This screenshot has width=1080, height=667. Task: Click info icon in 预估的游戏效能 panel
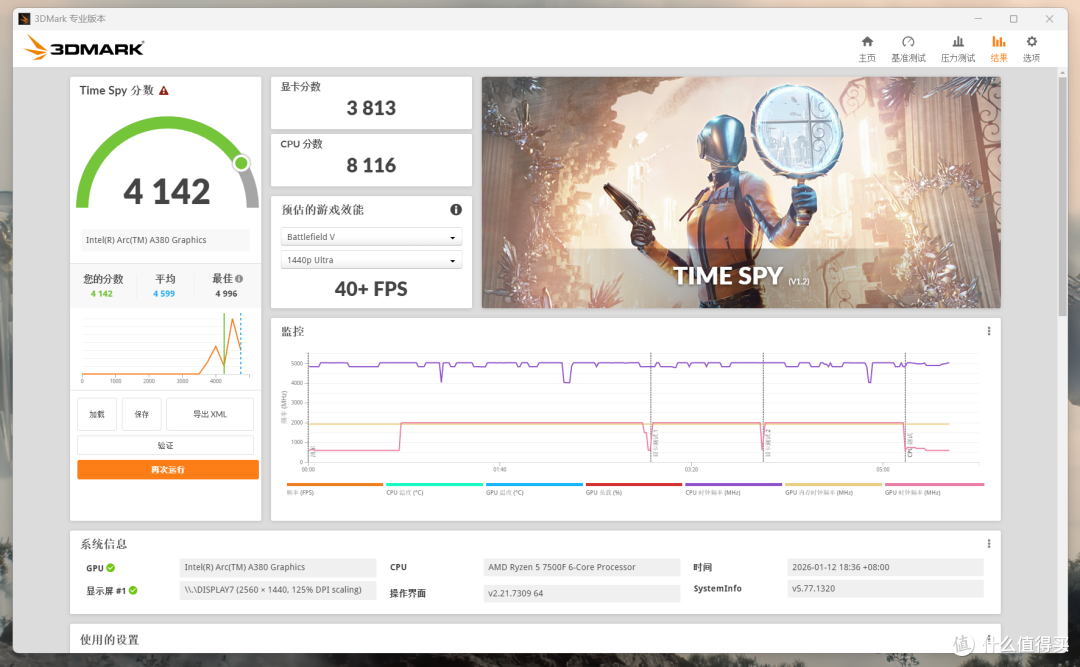456,209
